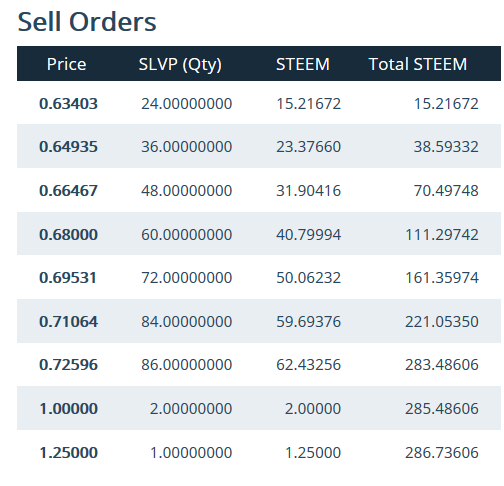Click STEEM value 50.06232
This screenshot has width=504, height=486.
tap(308, 278)
